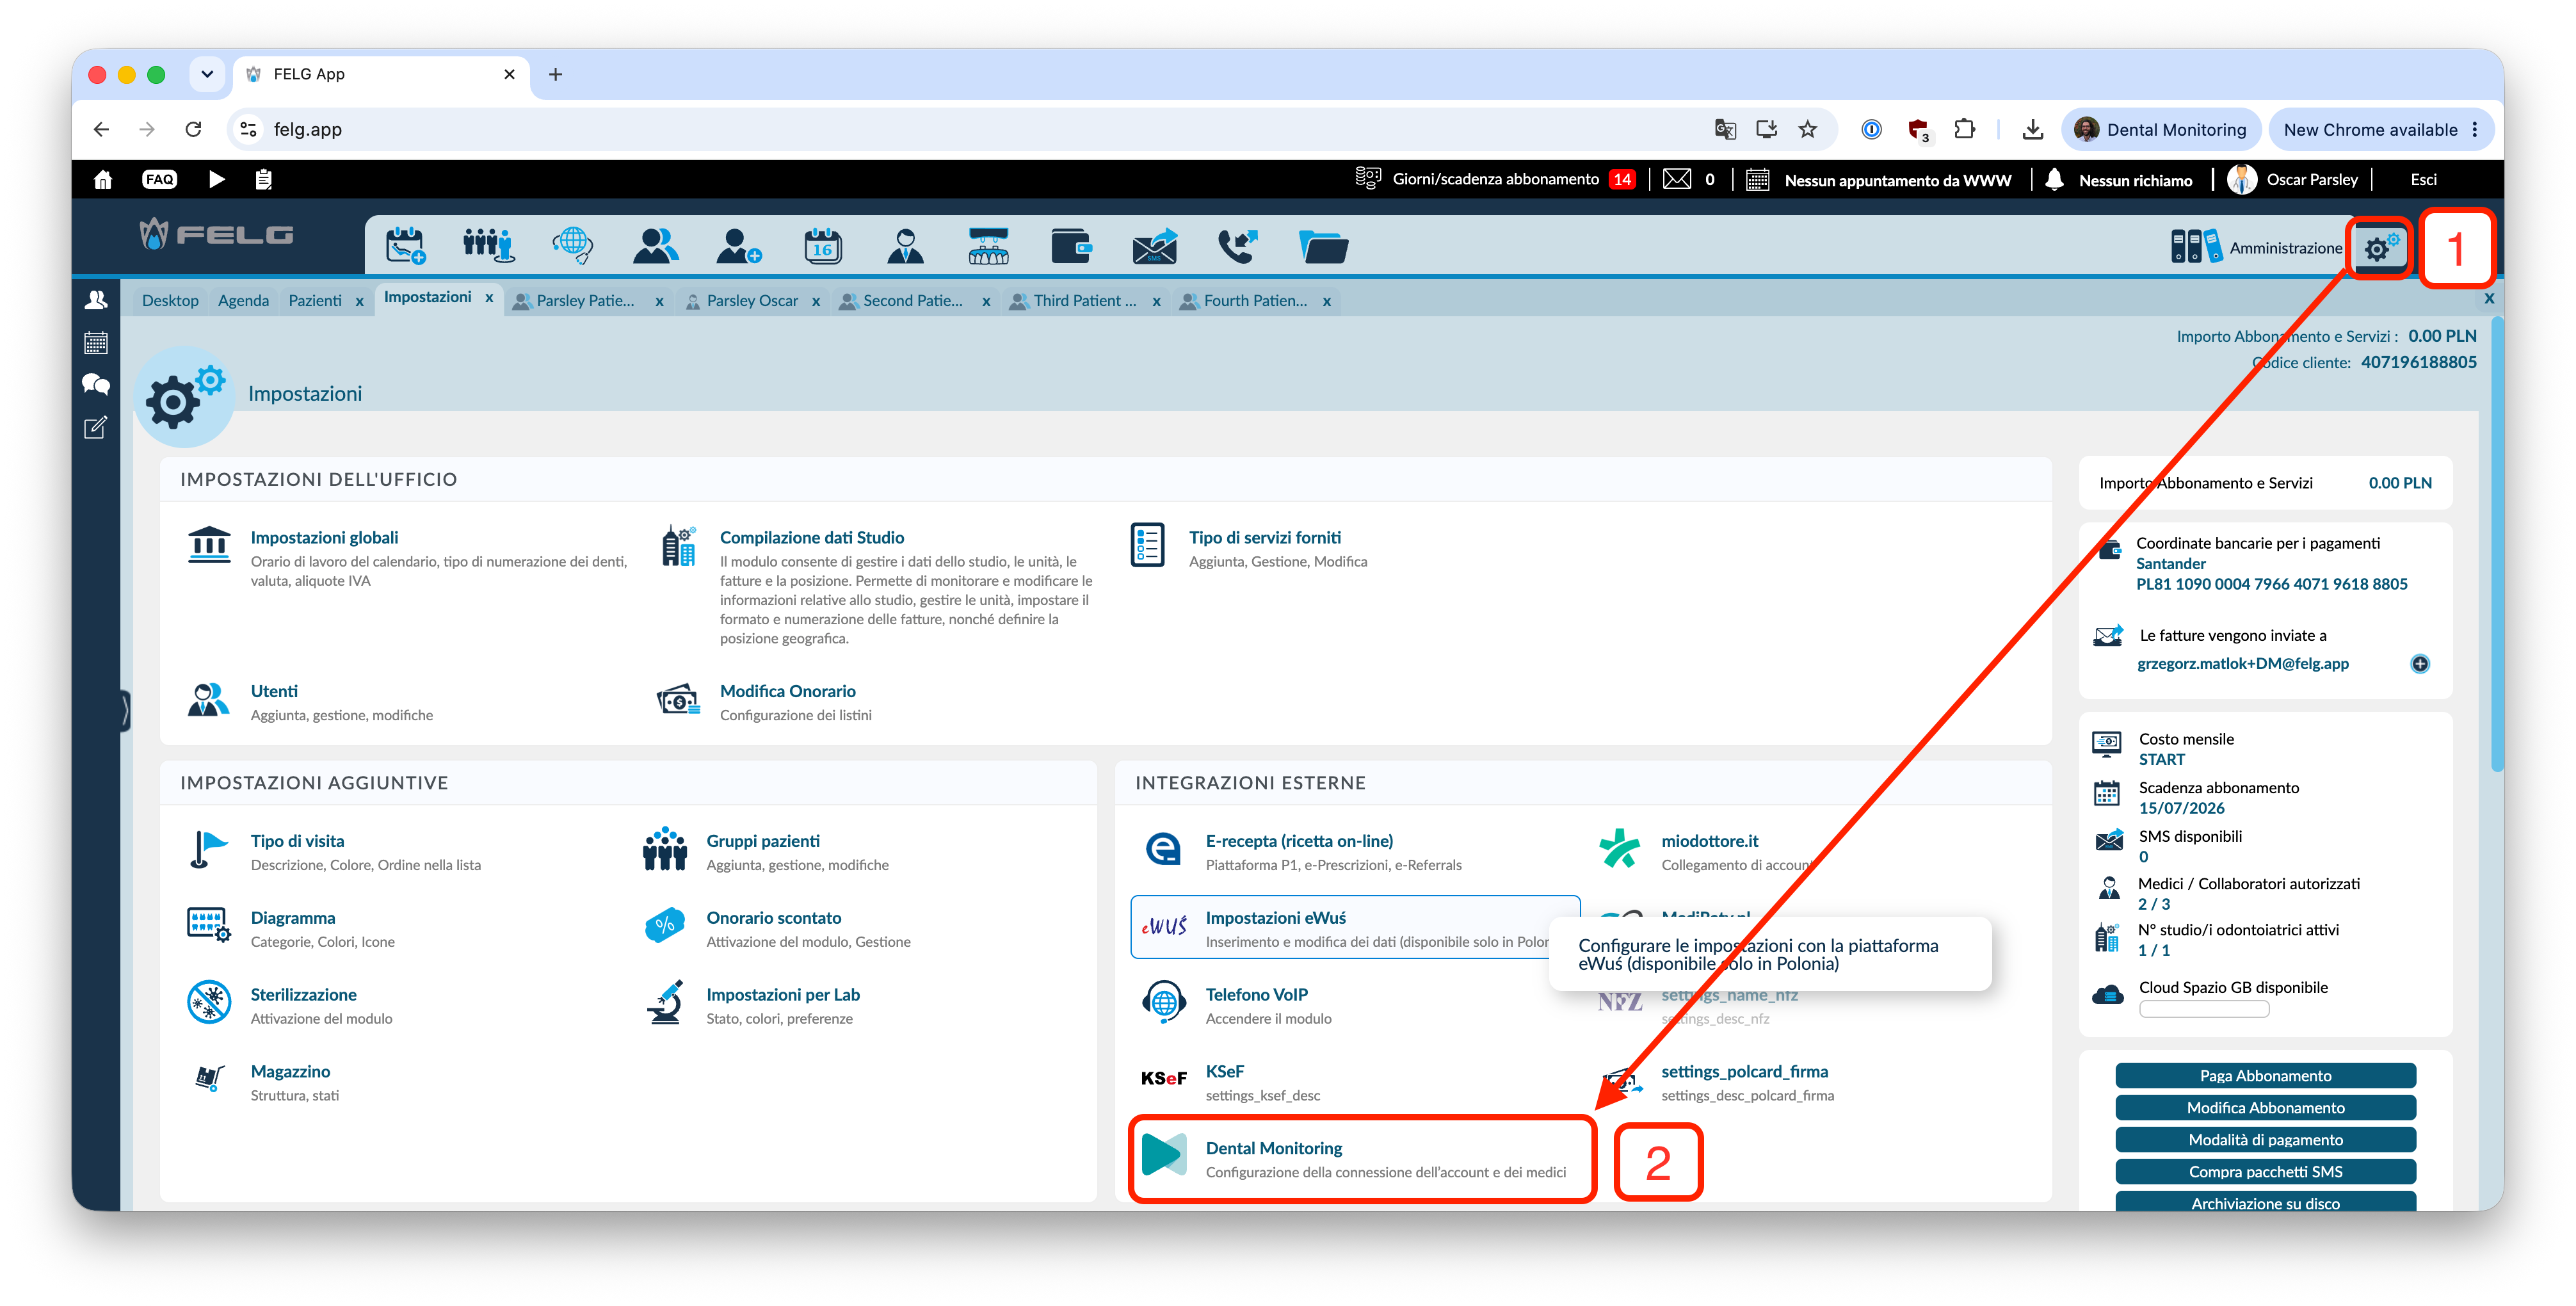Add new appointment calendar icon

[x=405, y=245]
